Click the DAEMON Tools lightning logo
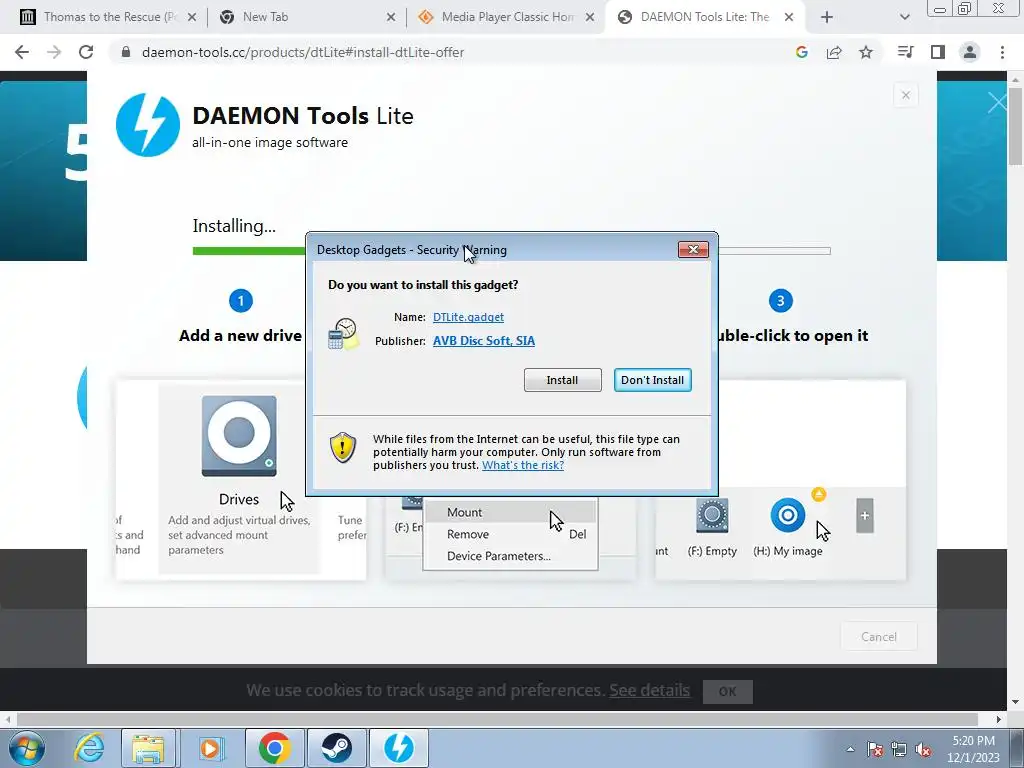 [x=148, y=125]
